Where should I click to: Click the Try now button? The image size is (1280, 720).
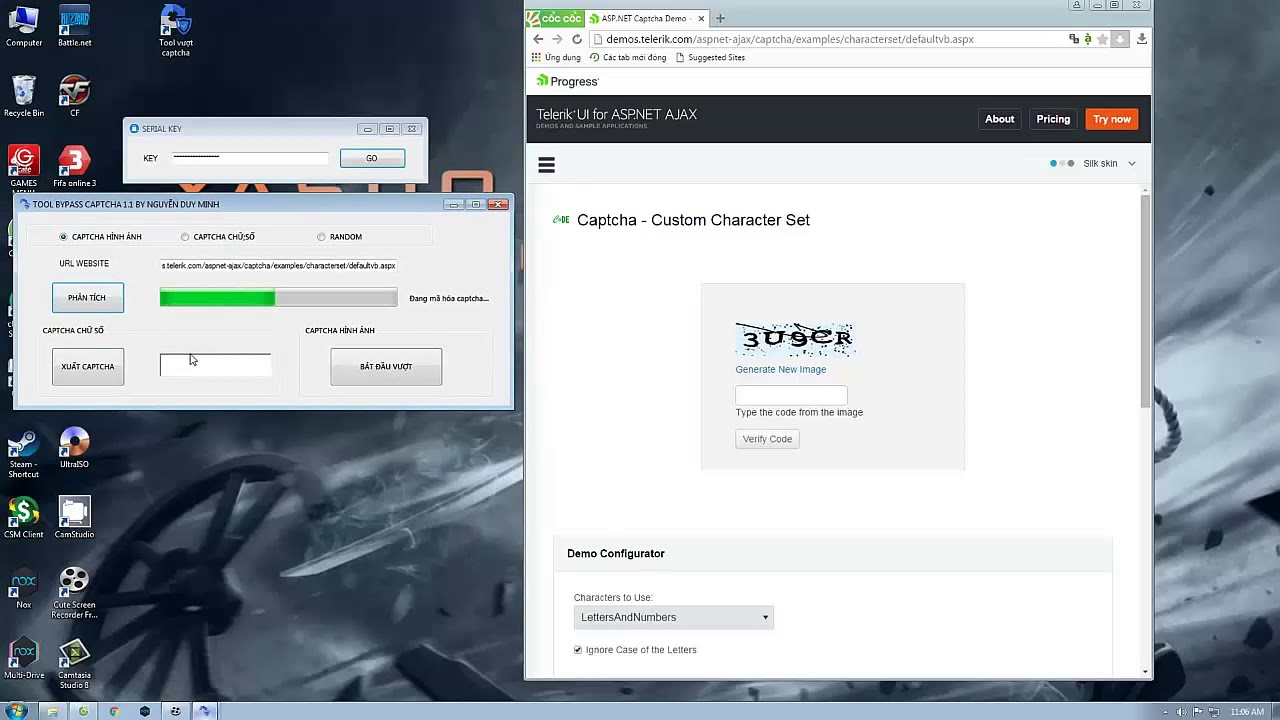pos(1112,119)
